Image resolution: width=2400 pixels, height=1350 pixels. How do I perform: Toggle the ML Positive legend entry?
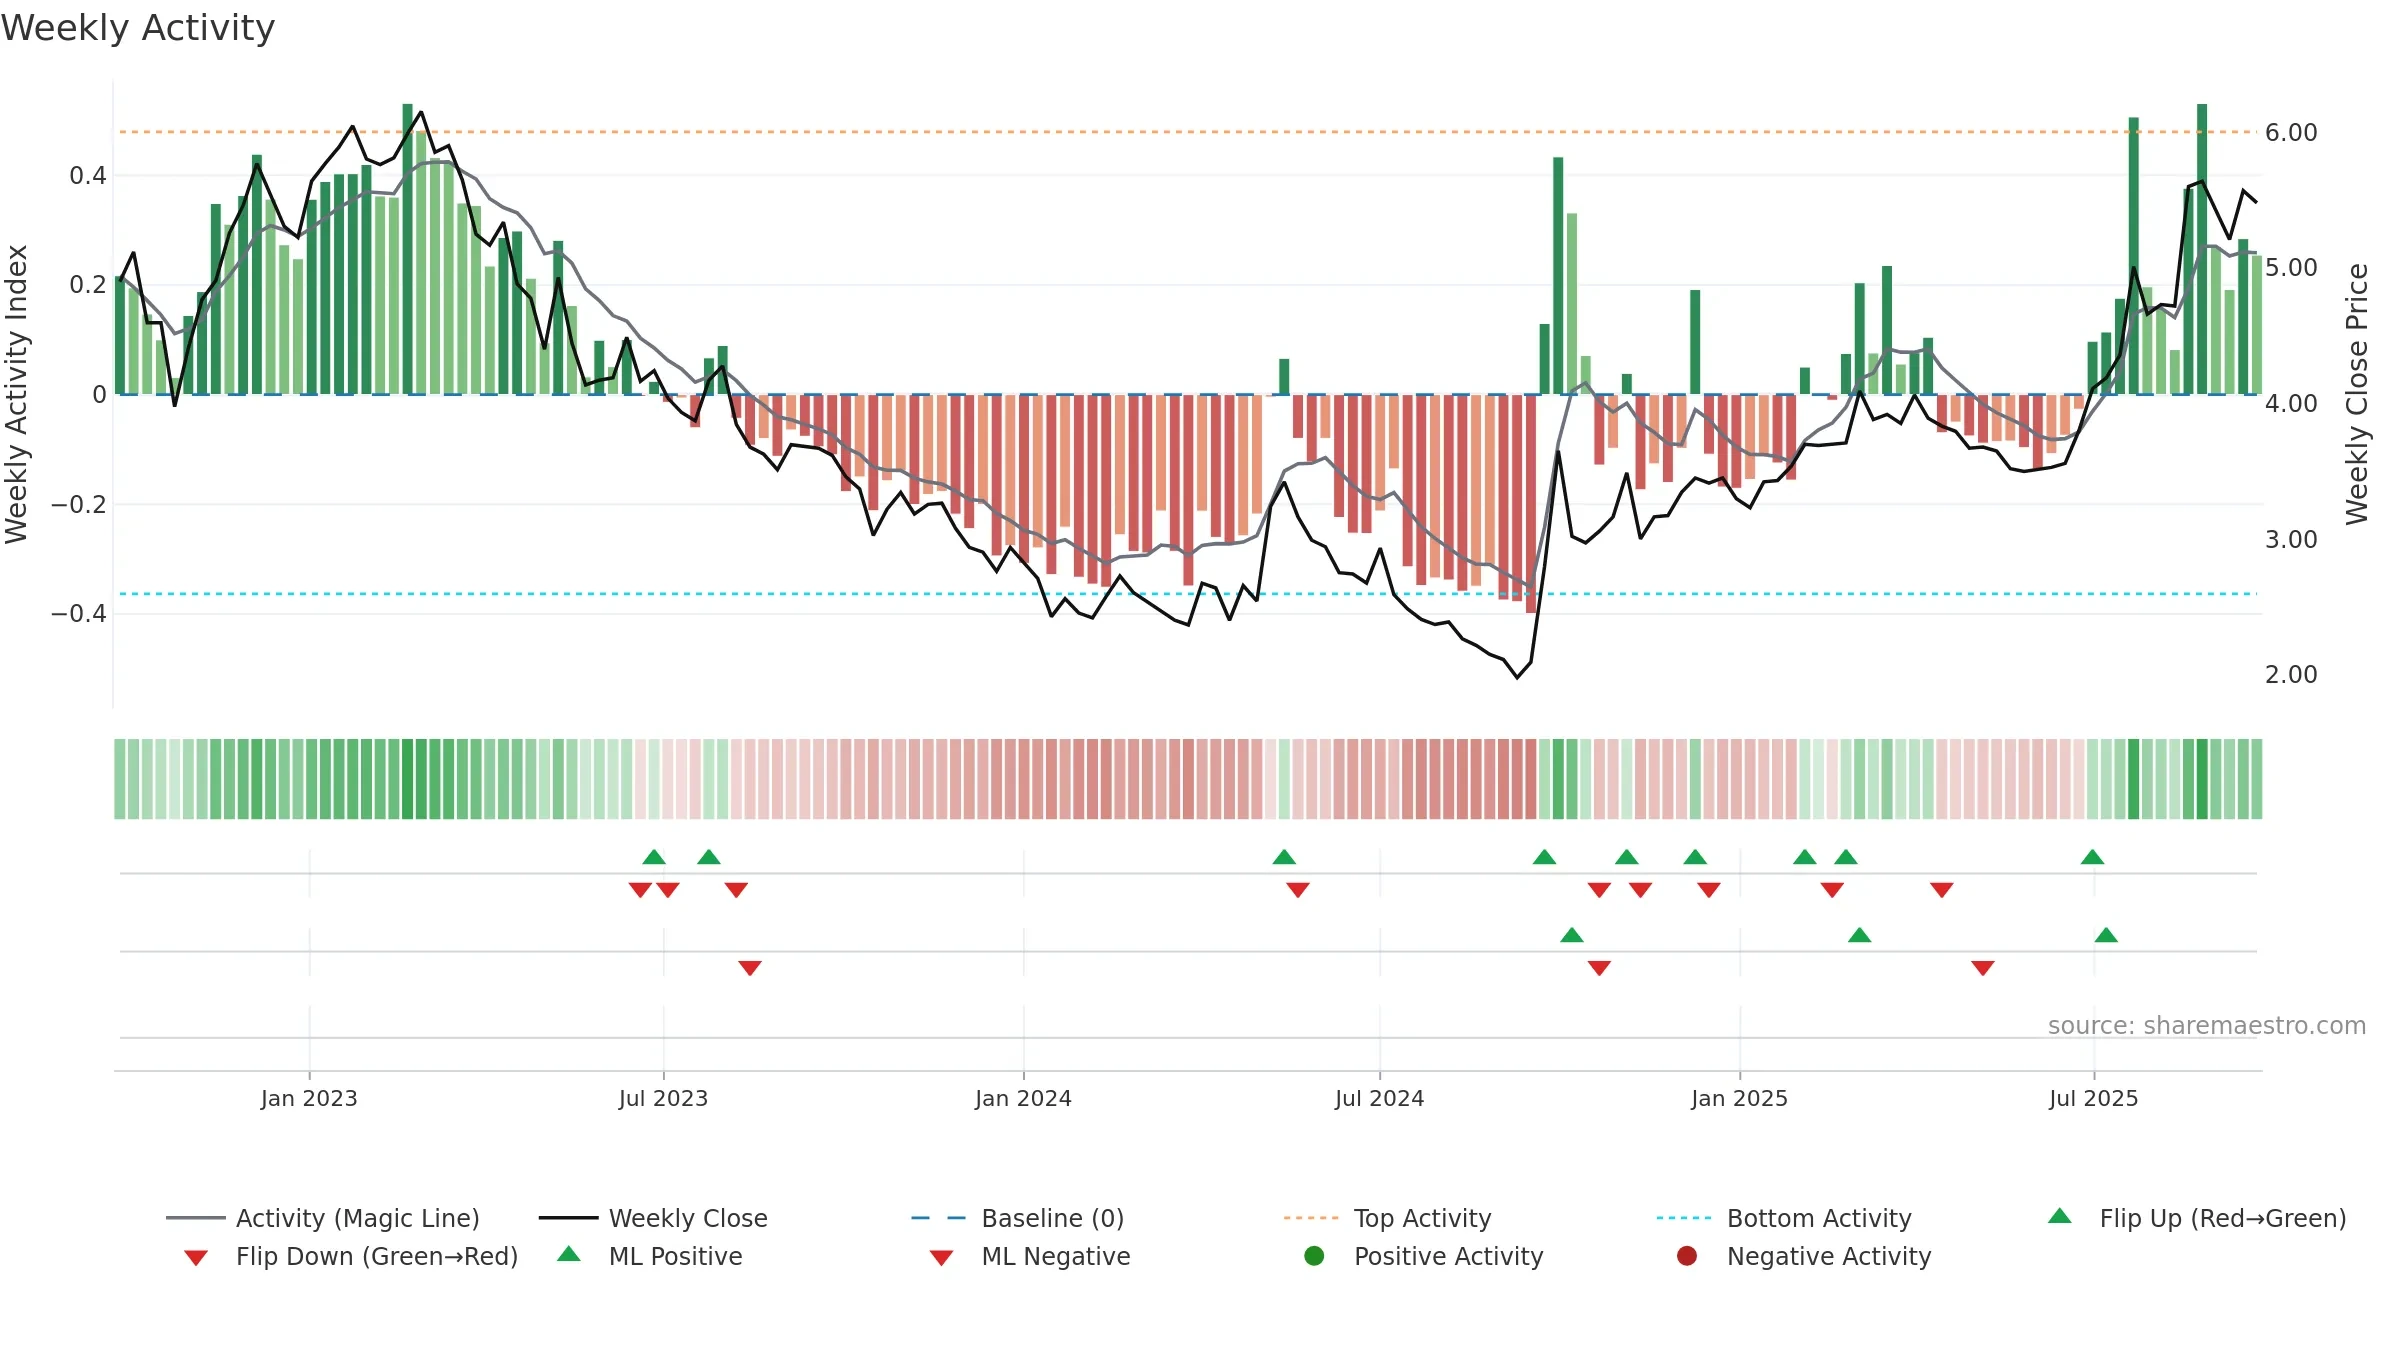[650, 1256]
